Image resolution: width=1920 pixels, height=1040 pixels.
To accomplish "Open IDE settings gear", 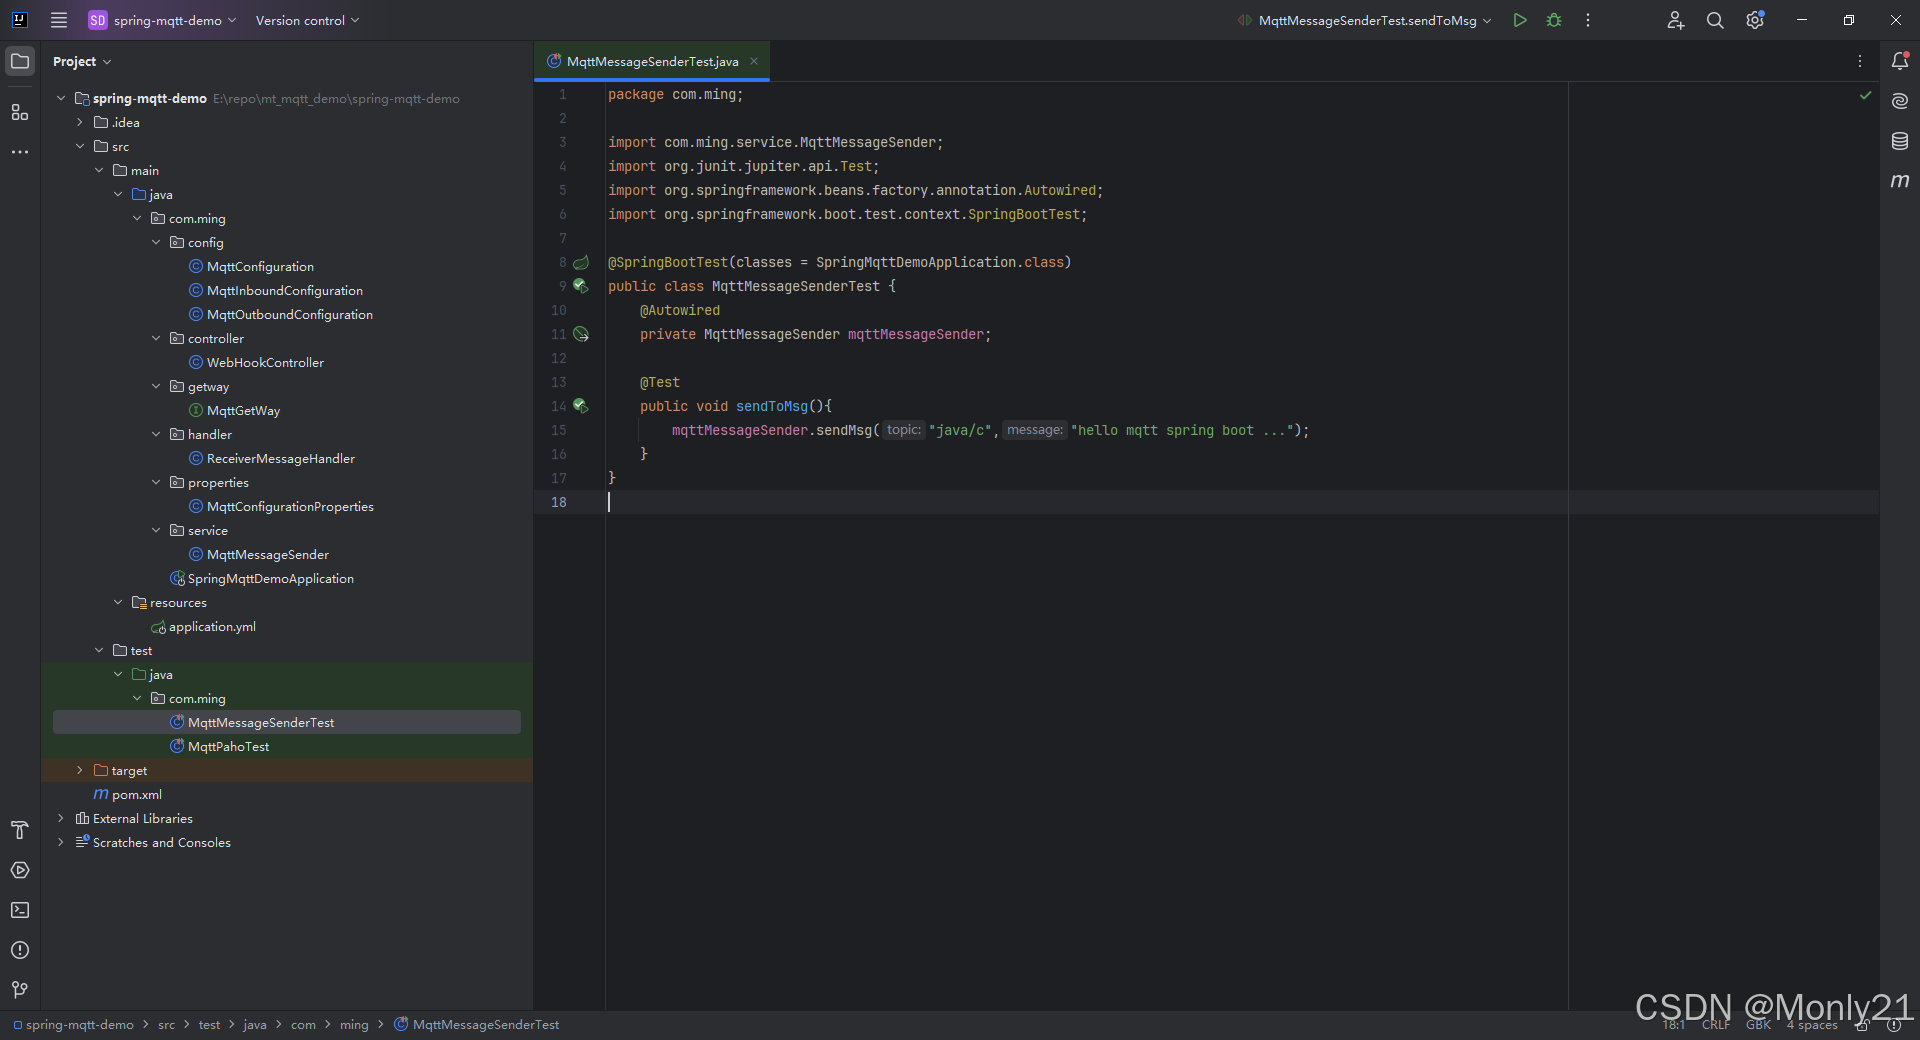I will point(1755,20).
